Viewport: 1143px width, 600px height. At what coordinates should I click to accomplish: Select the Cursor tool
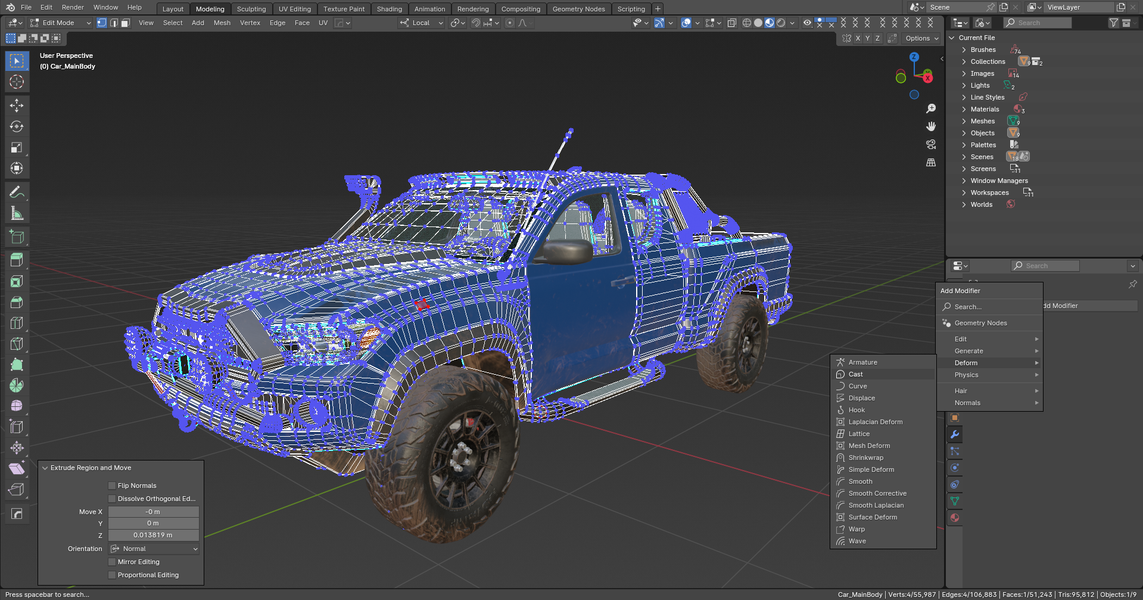(x=16, y=82)
